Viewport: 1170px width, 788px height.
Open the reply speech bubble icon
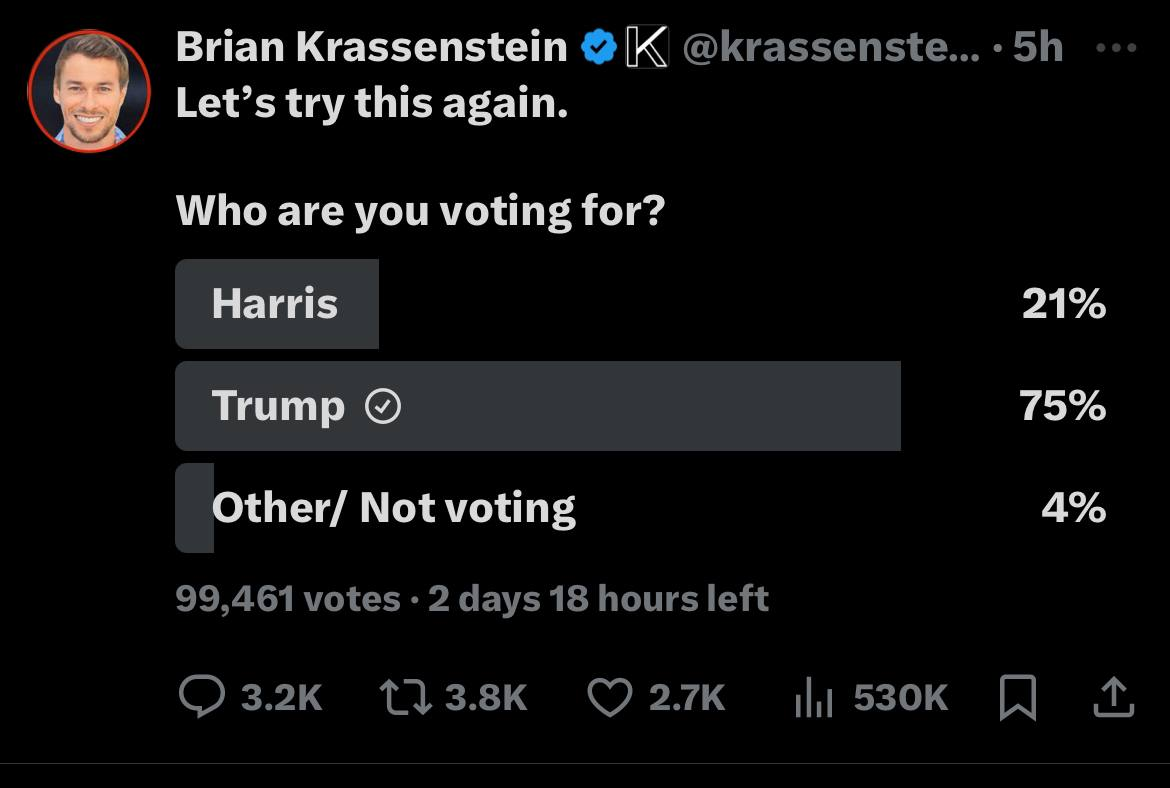click(202, 697)
